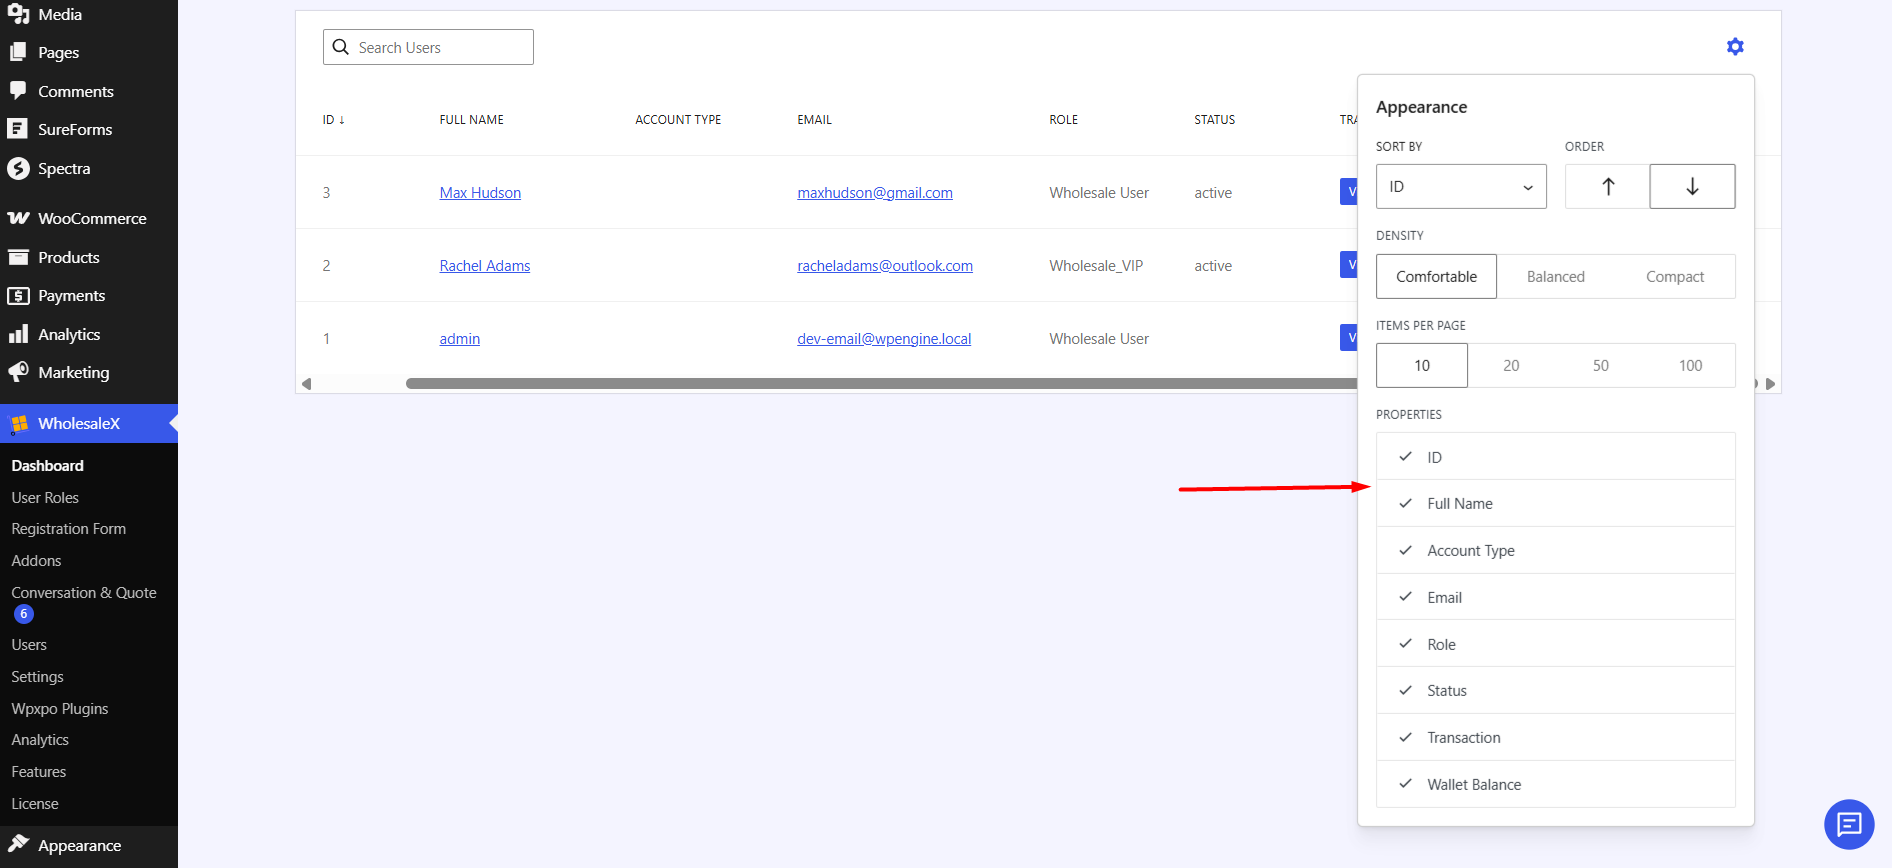Image resolution: width=1892 pixels, height=868 pixels.
Task: Open Settings submenu item
Action: point(37,676)
